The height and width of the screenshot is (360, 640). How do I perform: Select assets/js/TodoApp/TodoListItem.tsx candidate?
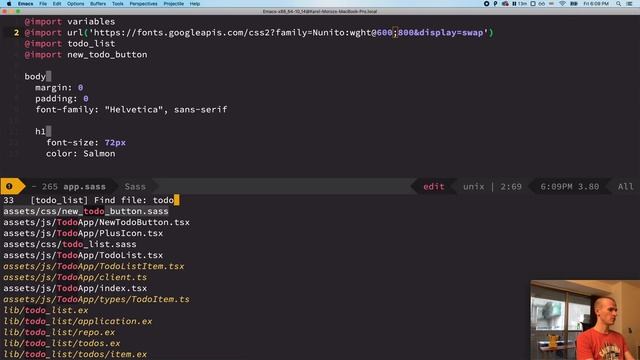[94, 266]
